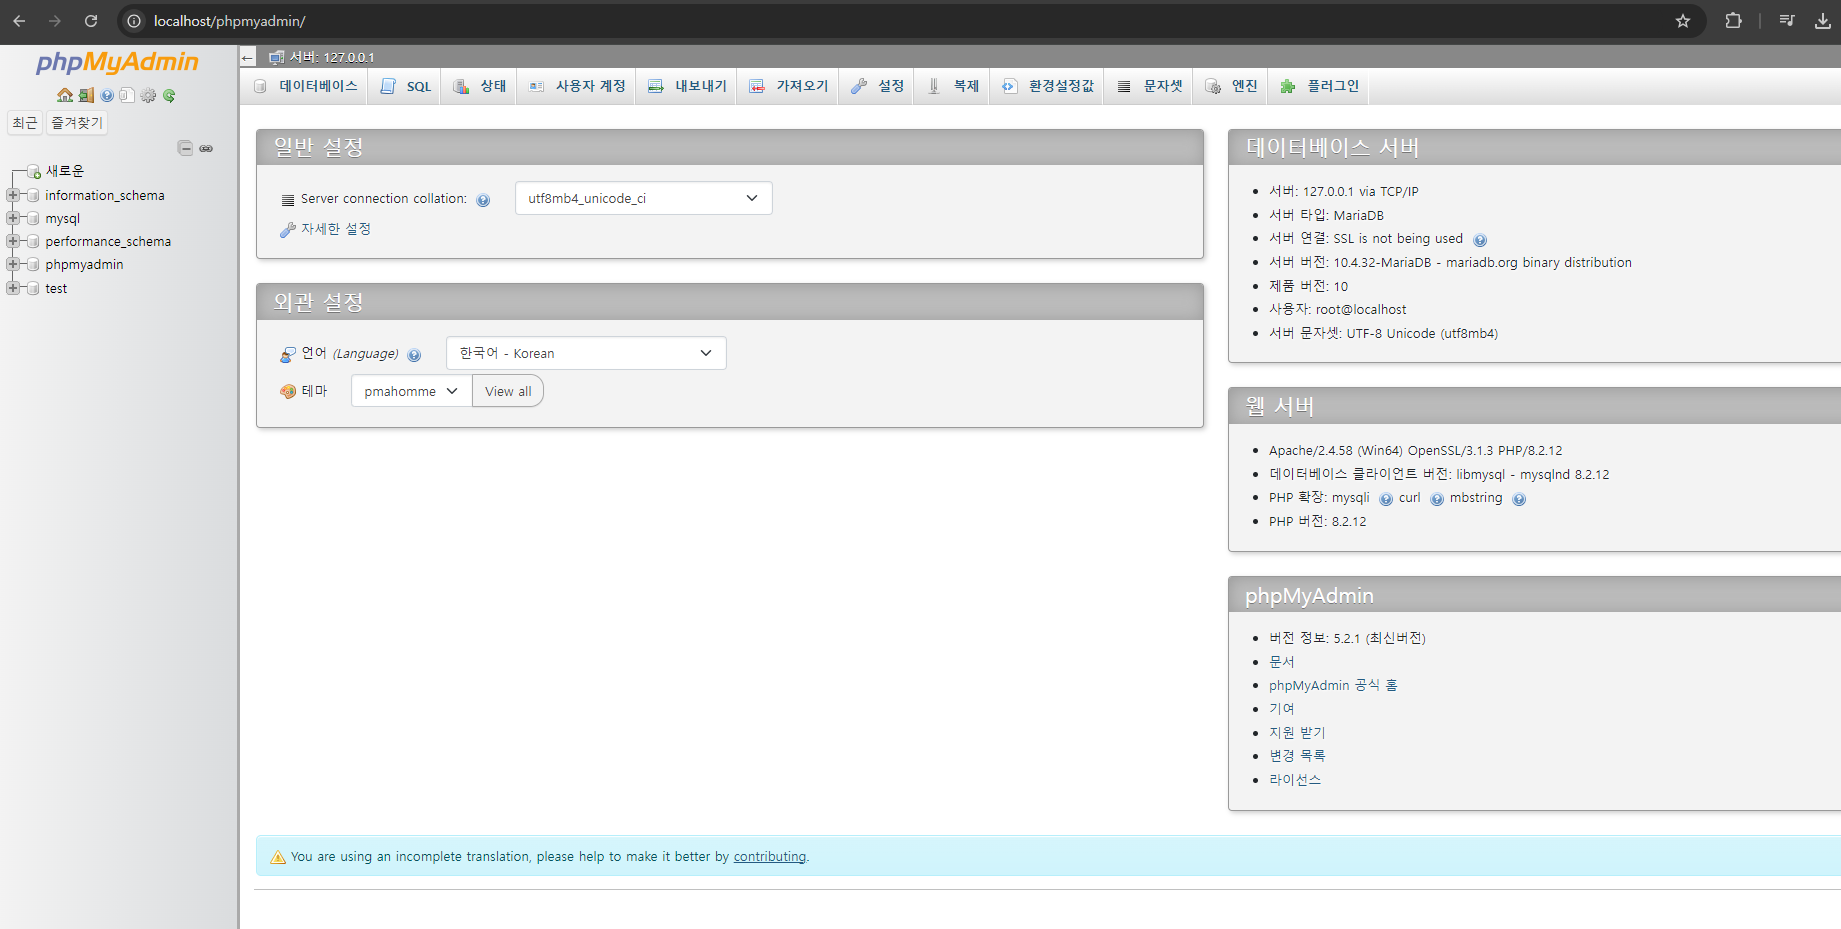Viewport: 1841px width, 929px height.
Task: Click the 최근 button in sidebar
Action: tap(25, 123)
